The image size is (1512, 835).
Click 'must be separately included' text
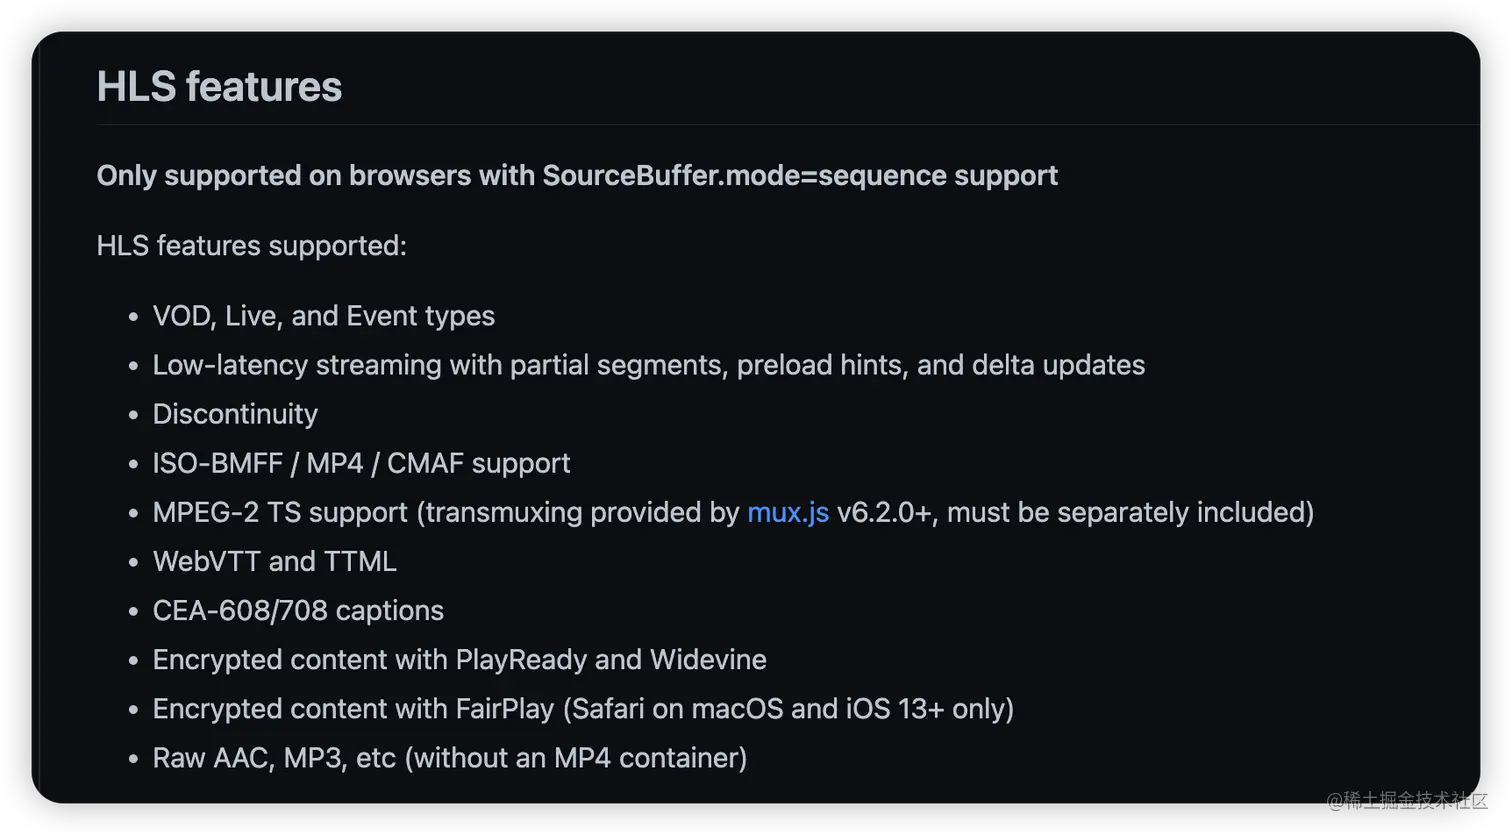click(x=1125, y=512)
